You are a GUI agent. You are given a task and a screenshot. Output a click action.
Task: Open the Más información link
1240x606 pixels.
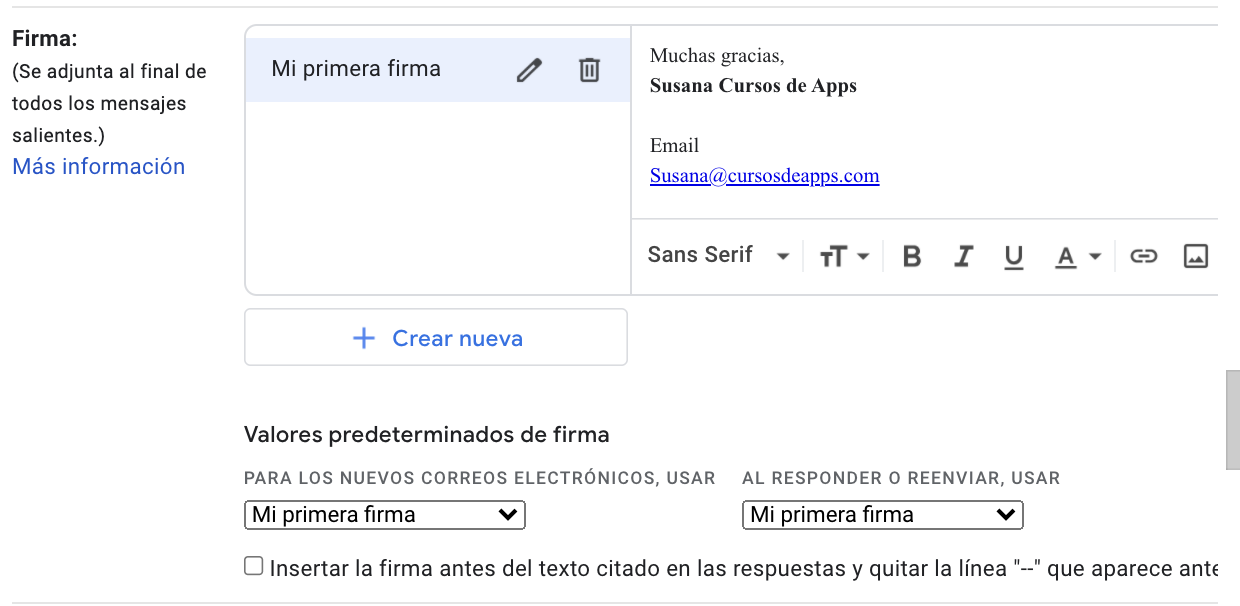click(99, 167)
